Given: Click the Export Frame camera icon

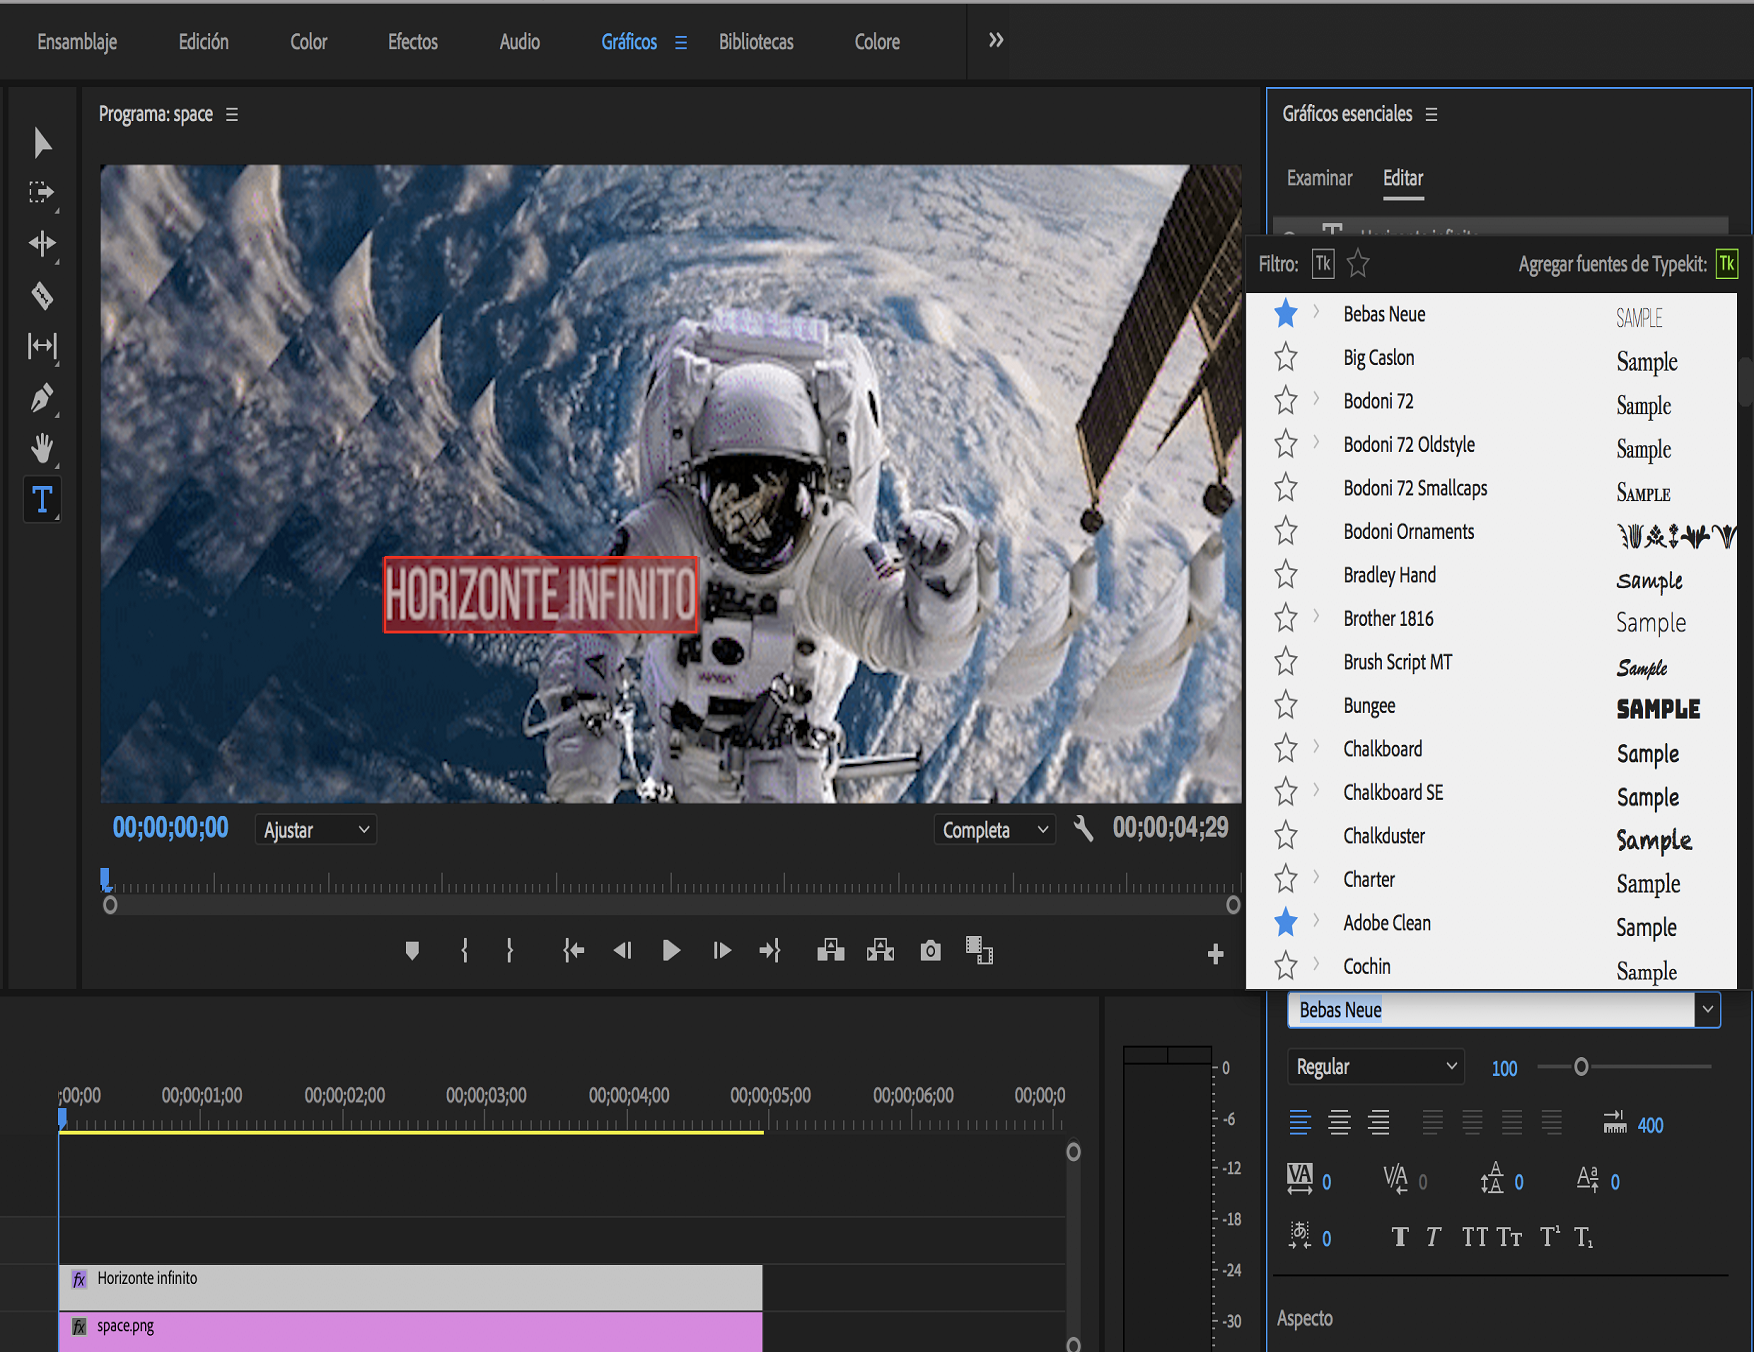Looking at the screenshot, I should (930, 950).
